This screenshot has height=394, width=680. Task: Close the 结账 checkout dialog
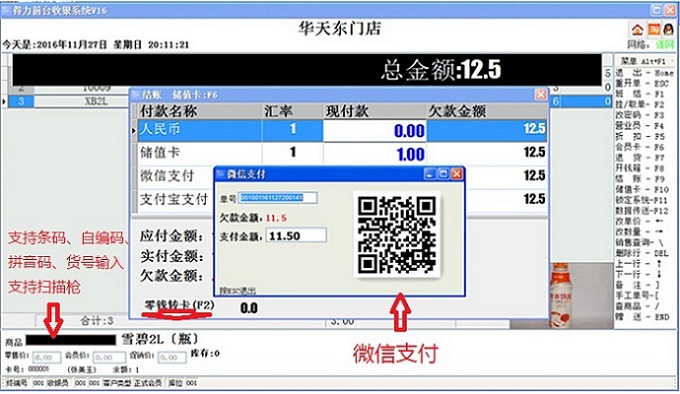coord(541,94)
